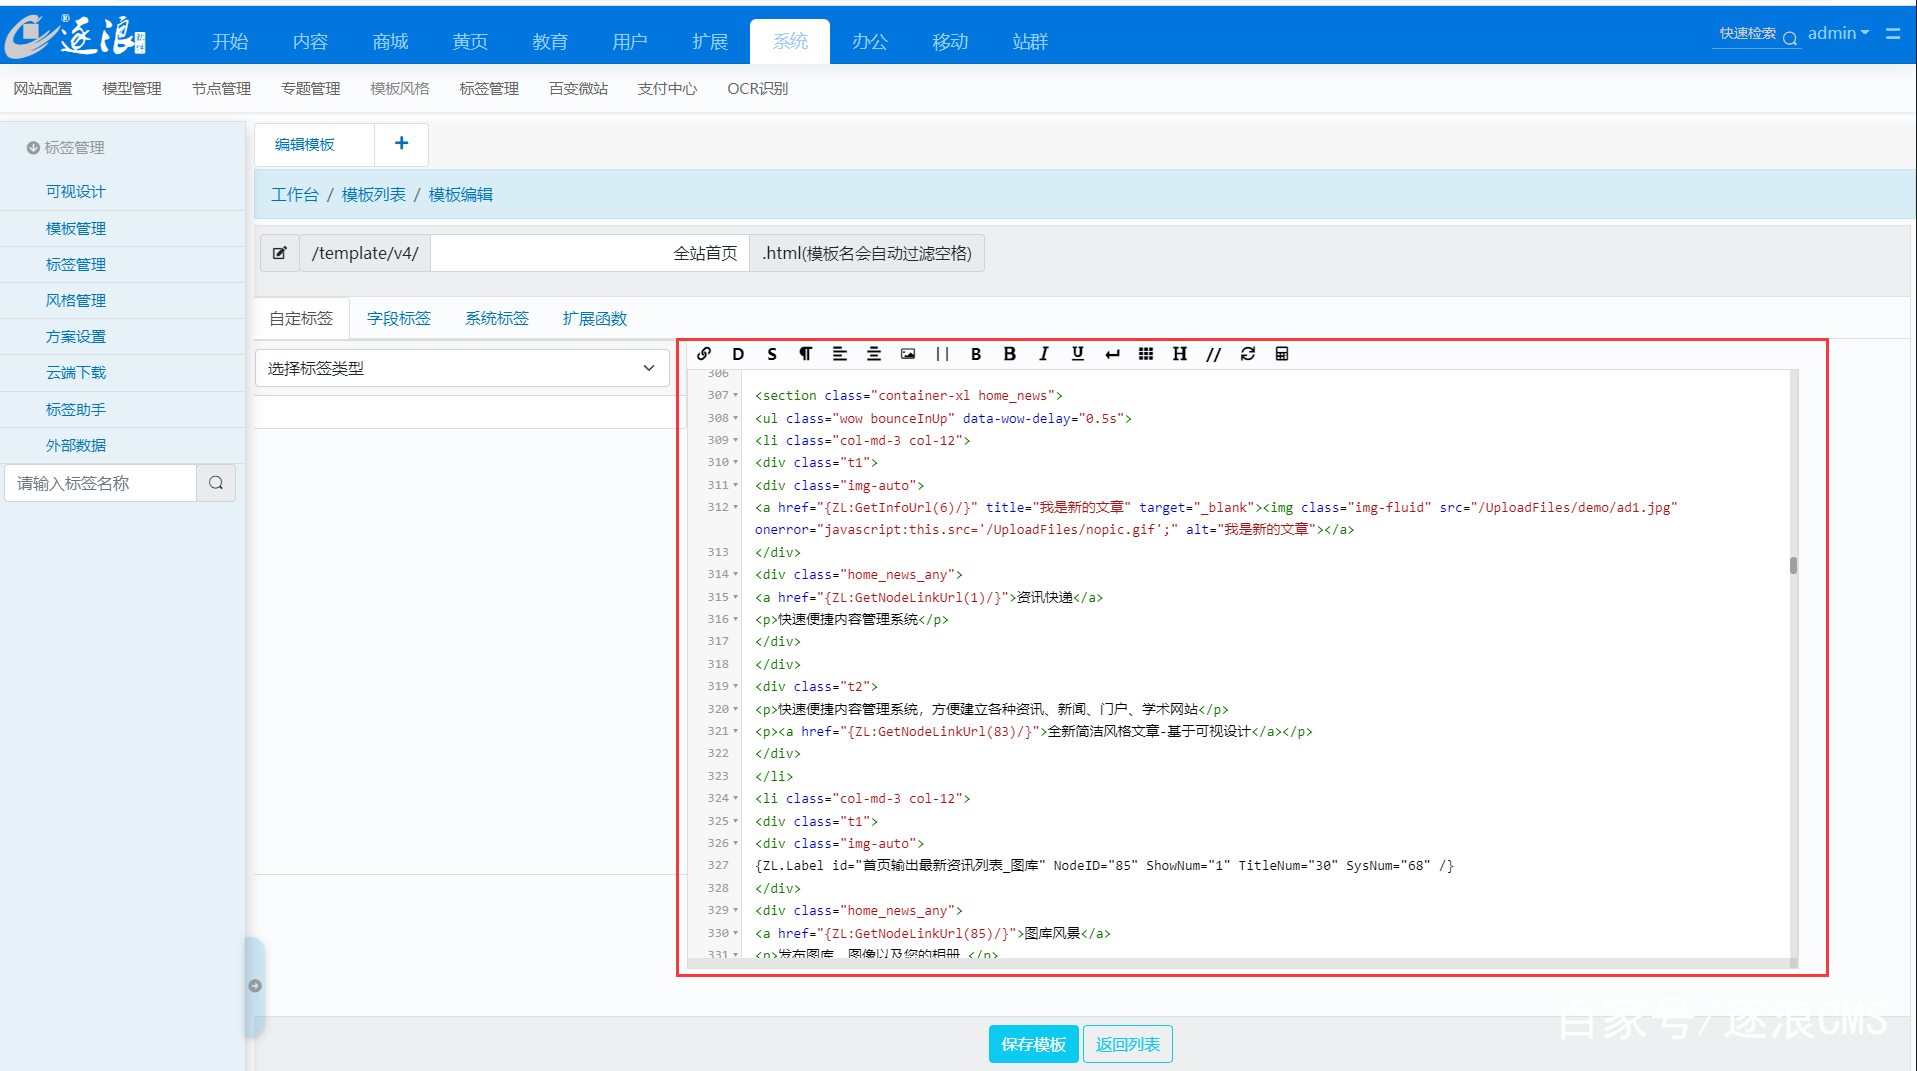Fold code at line 307 arrow
The width and height of the screenshot is (1917, 1071).
point(736,395)
